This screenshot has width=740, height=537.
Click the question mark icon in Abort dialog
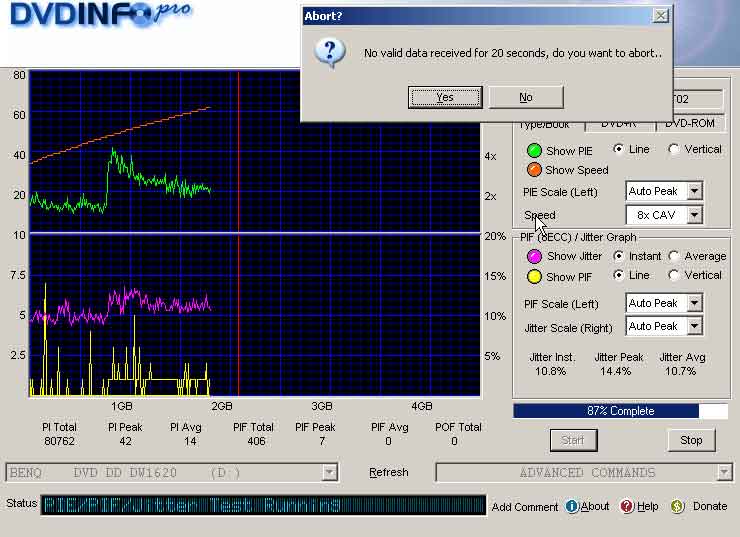(x=330, y=53)
